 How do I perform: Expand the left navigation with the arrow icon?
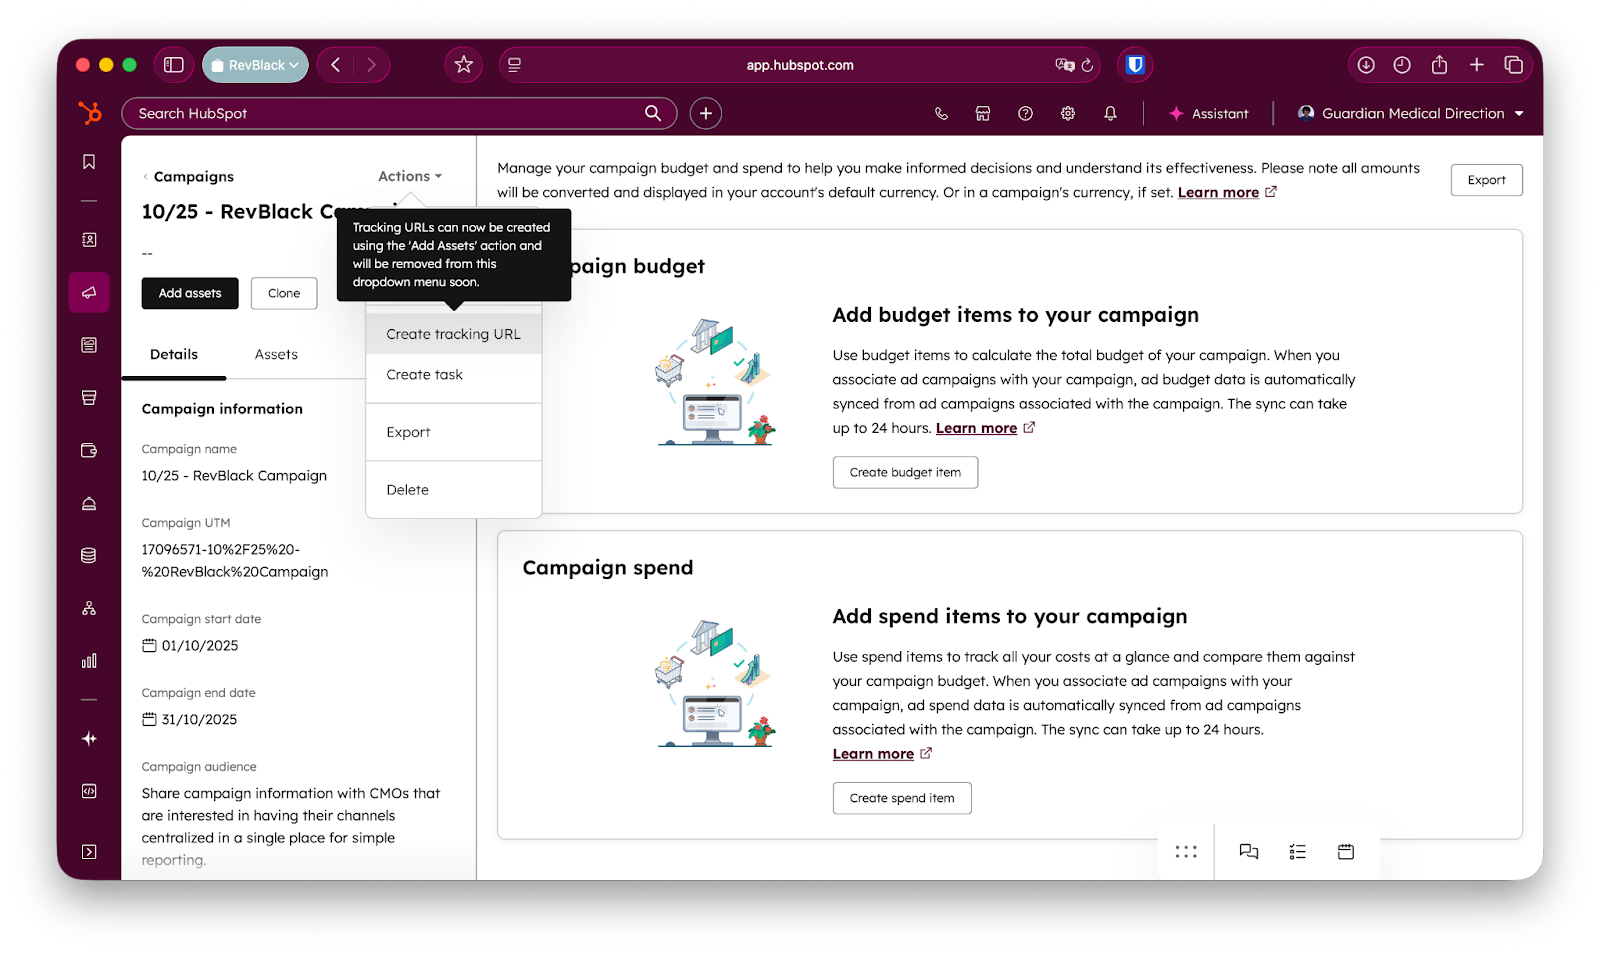tap(89, 852)
